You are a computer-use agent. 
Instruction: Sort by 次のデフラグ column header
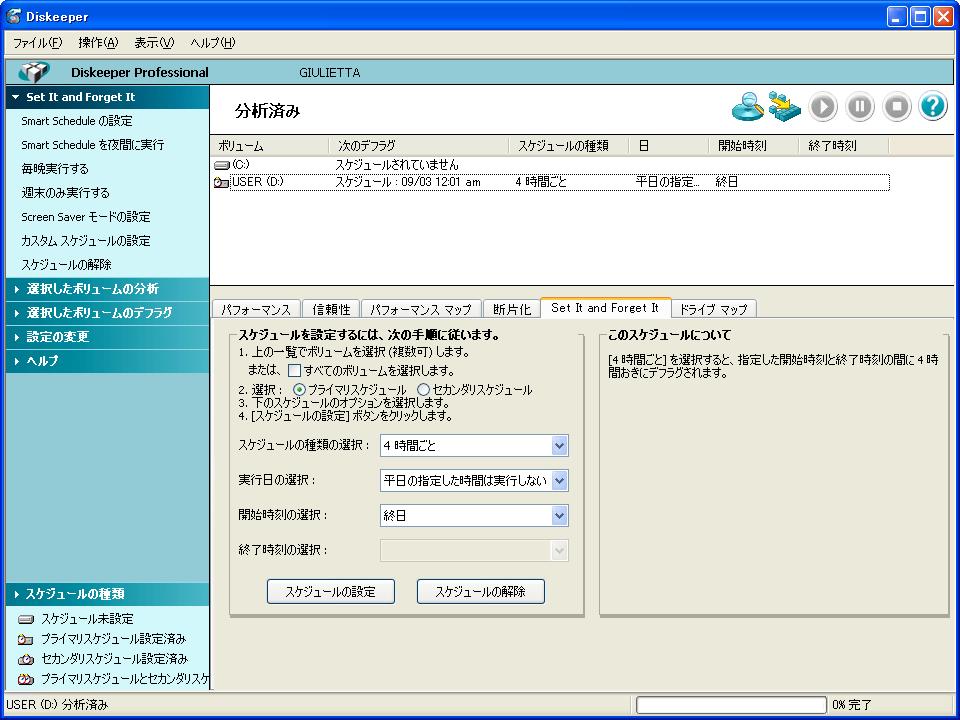point(419,146)
